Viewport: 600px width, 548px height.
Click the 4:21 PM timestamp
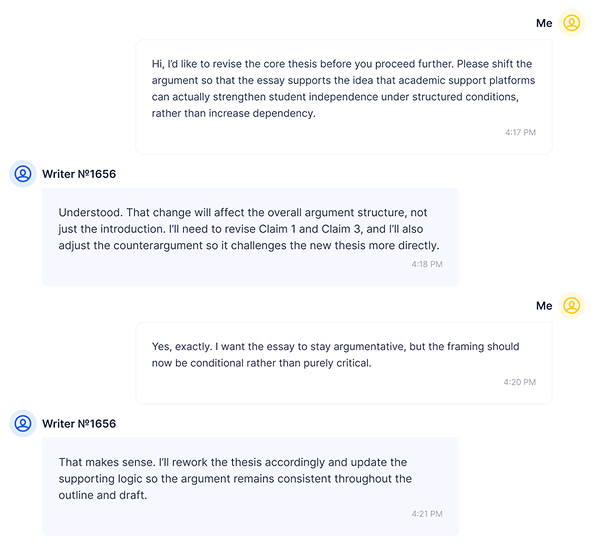[427, 514]
